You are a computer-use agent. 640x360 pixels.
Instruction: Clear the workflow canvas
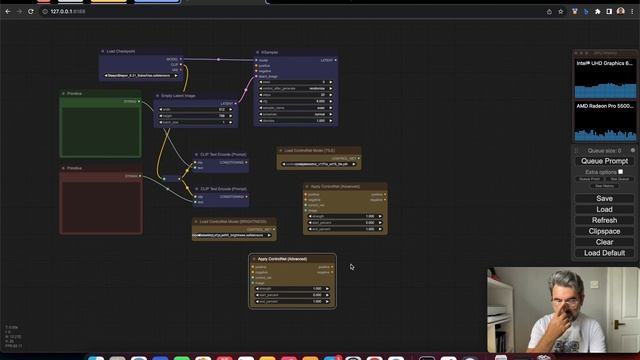(604, 242)
